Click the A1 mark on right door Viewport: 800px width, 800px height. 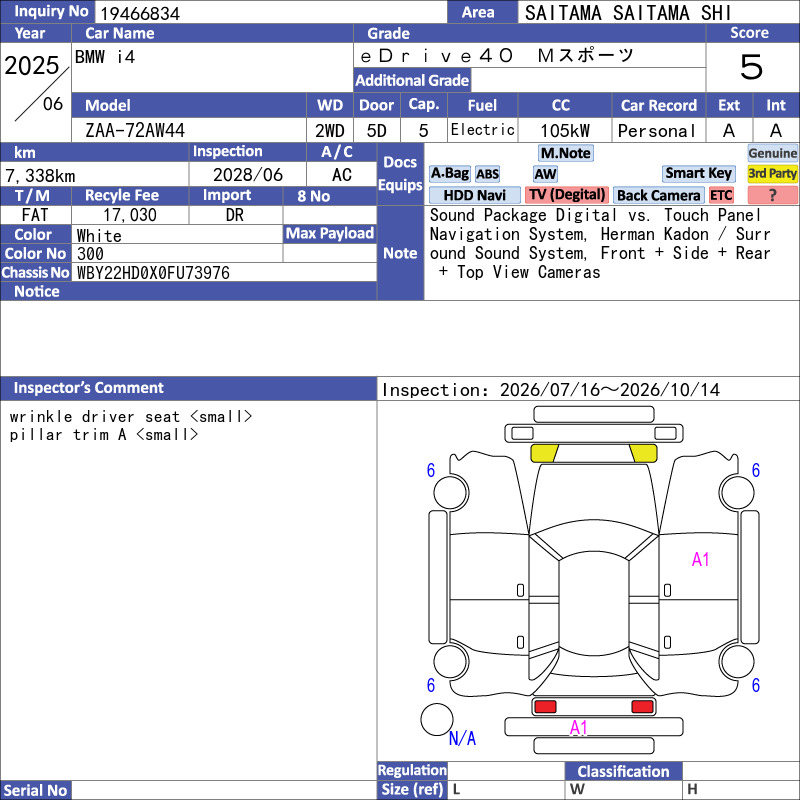pyautogui.click(x=701, y=560)
